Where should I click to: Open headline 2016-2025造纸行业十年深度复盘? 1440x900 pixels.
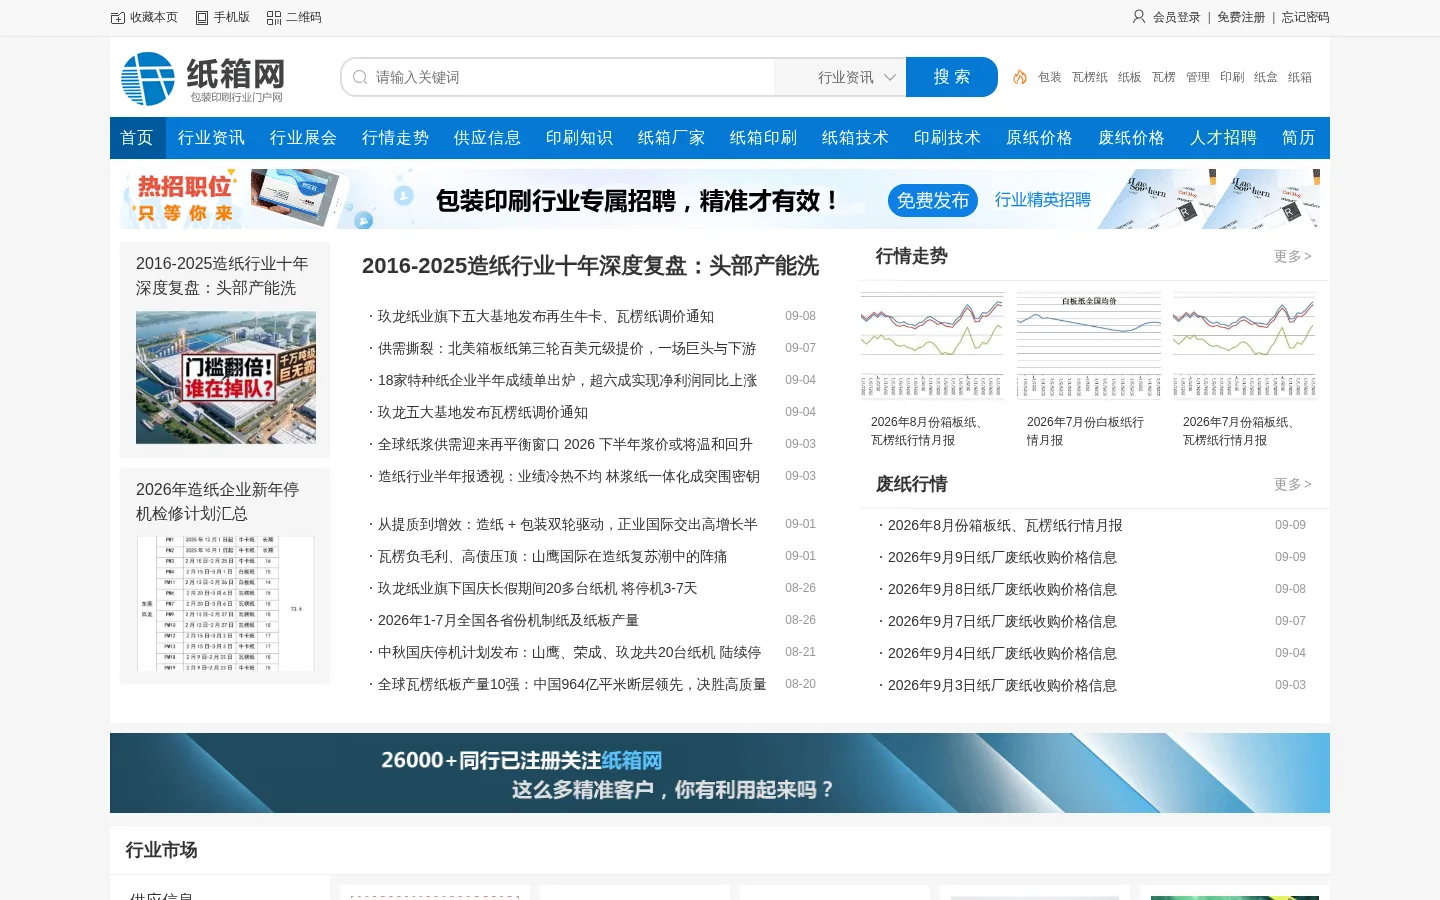pyautogui.click(x=590, y=266)
